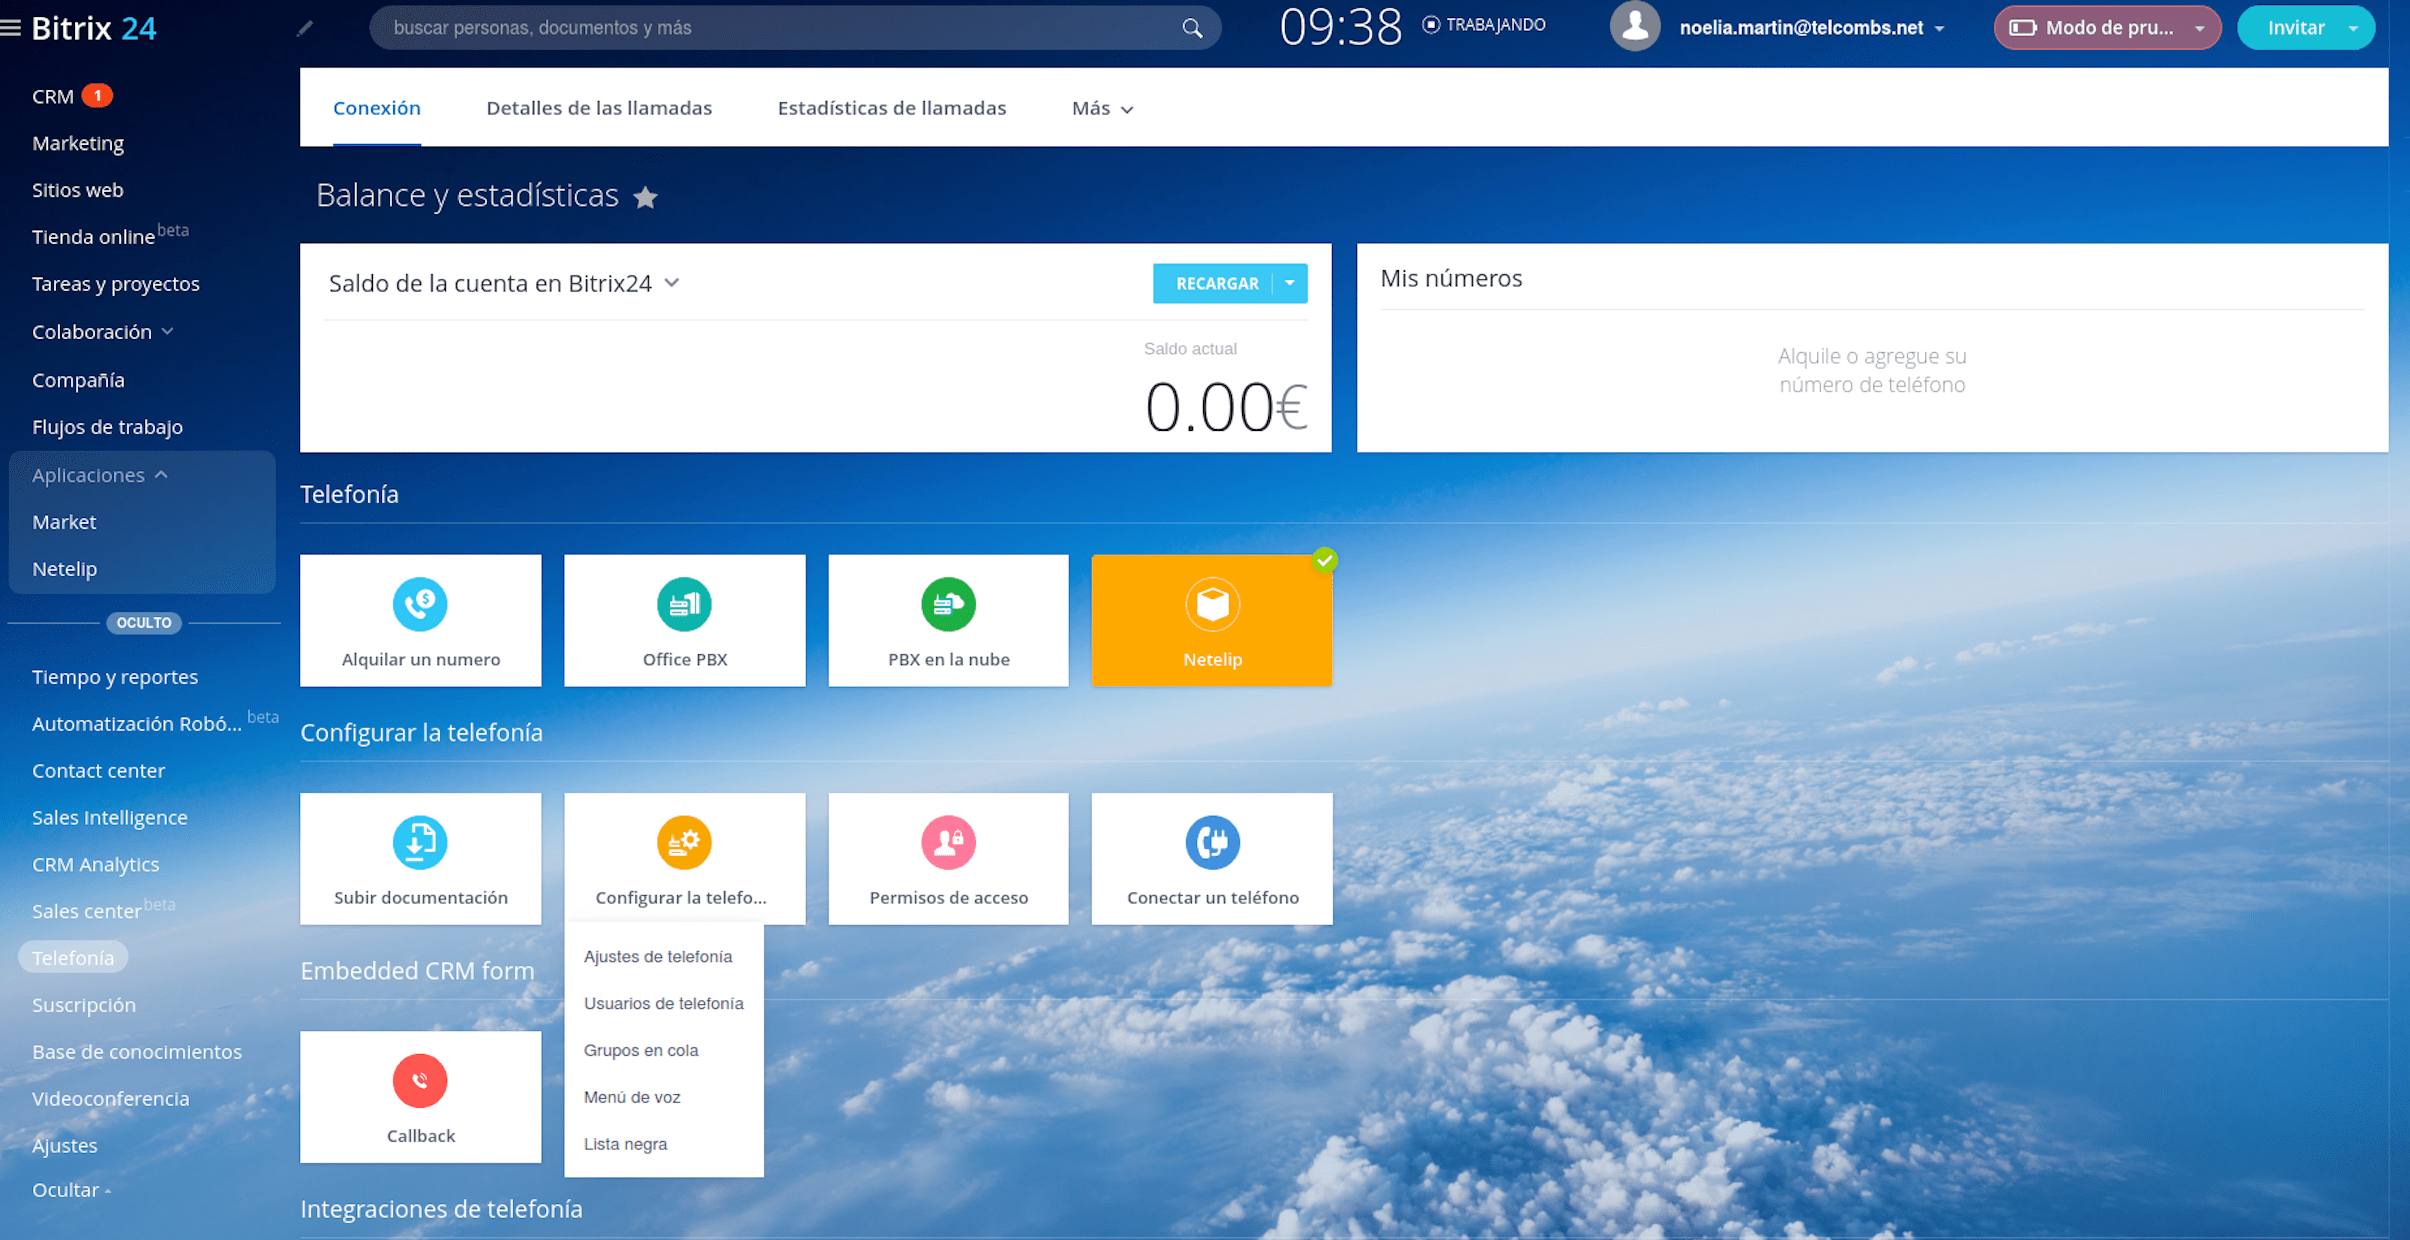The image size is (2410, 1240).
Task: Open Base de conocimientos in the sidebar
Action: tap(137, 1052)
